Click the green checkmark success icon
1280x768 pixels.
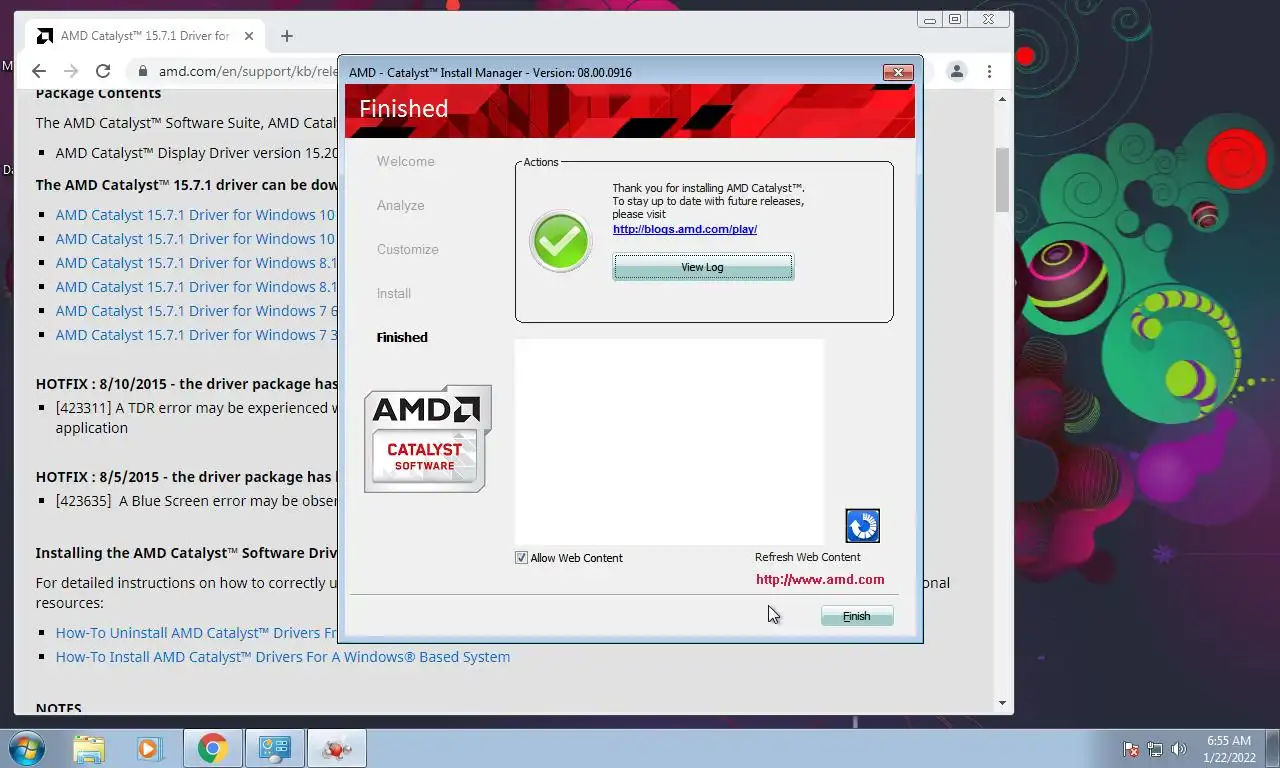[x=561, y=241]
